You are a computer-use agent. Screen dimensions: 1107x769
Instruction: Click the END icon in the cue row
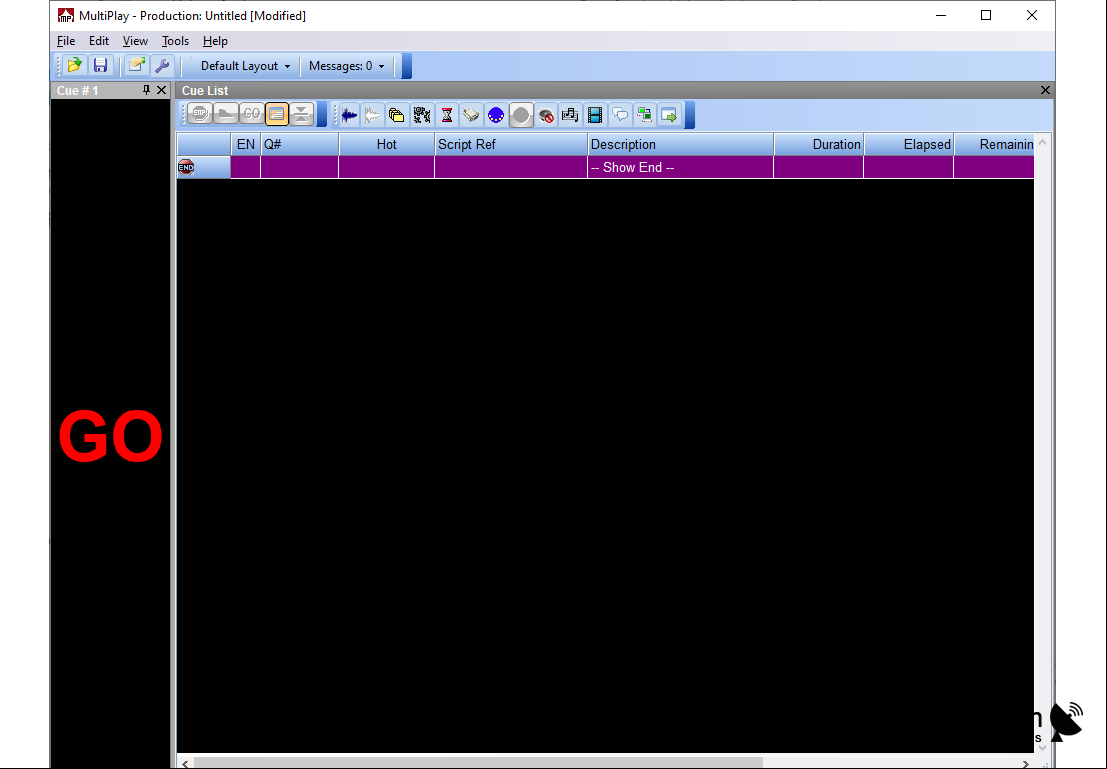click(x=186, y=167)
